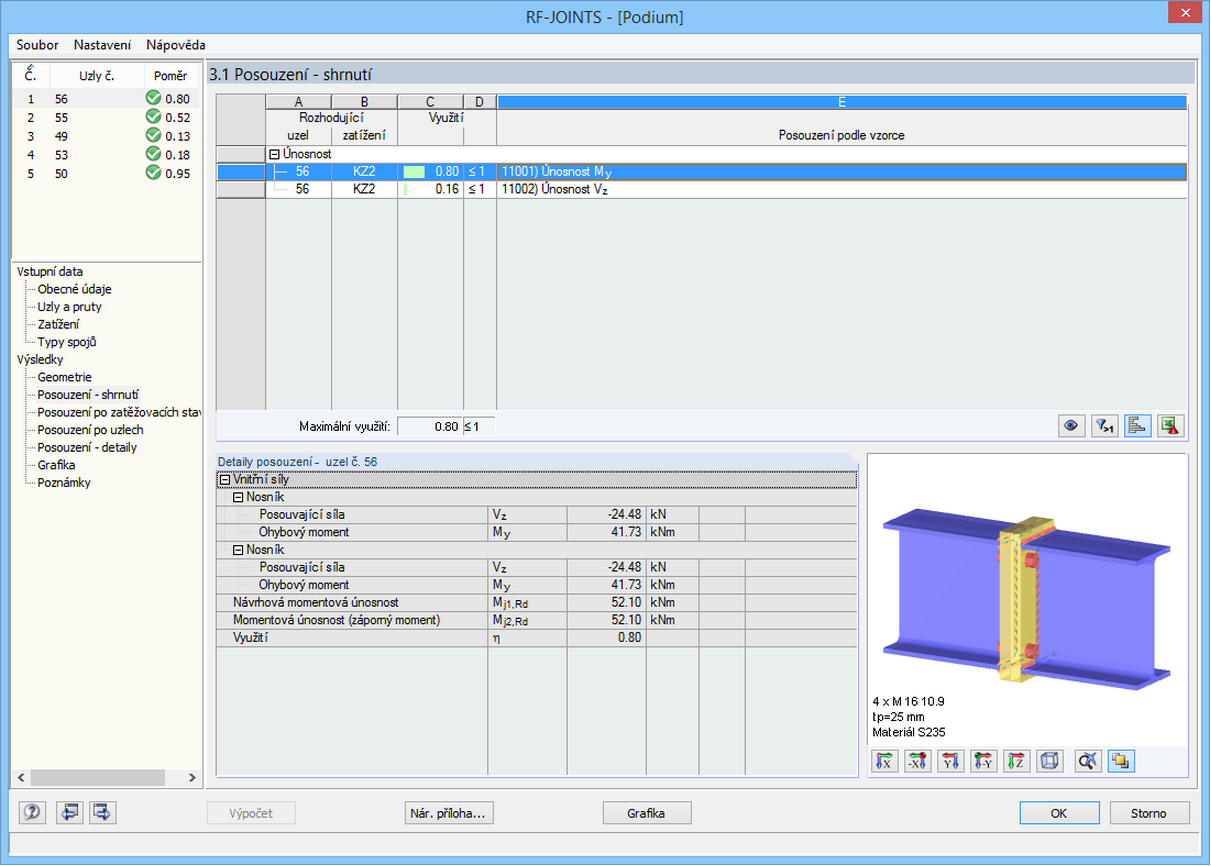
Task: Open Posouzení po uzlech item
Action: tap(90, 430)
